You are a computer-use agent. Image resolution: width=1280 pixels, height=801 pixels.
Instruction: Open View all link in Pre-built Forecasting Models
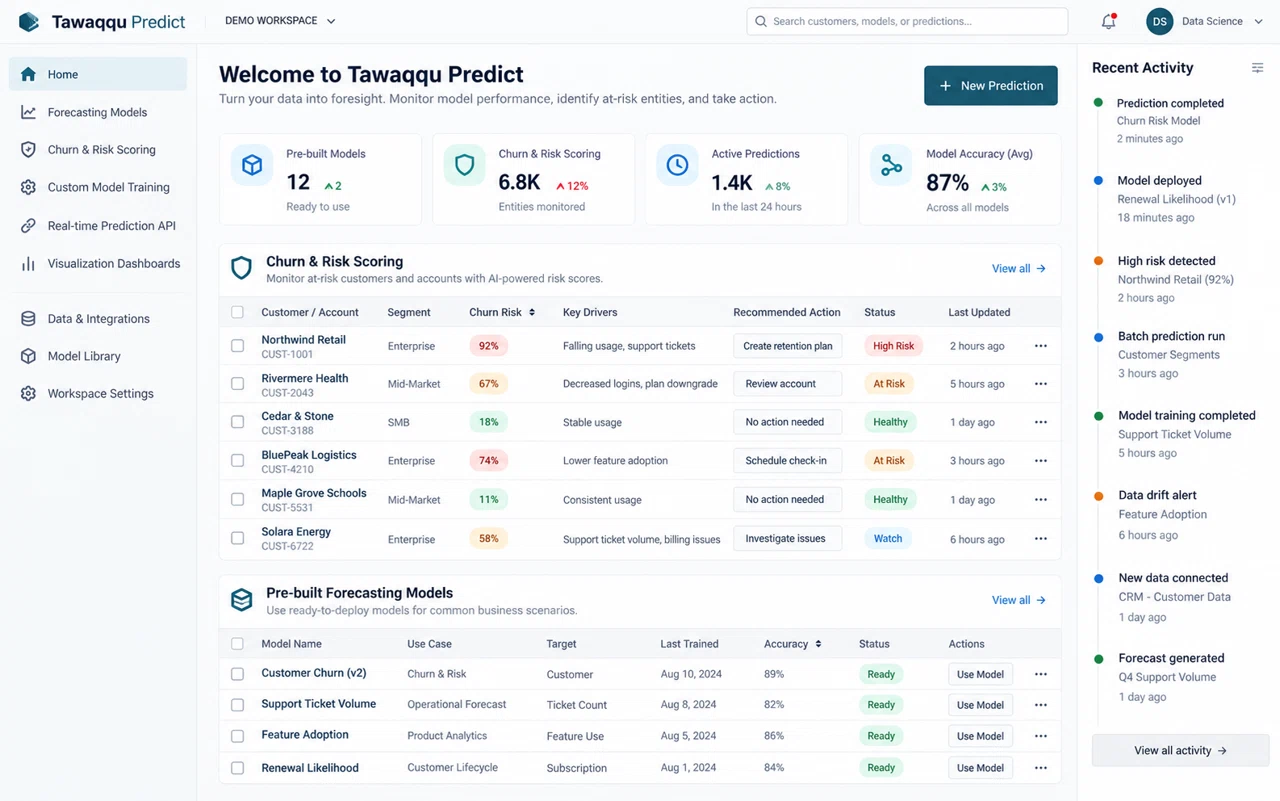pos(1019,600)
